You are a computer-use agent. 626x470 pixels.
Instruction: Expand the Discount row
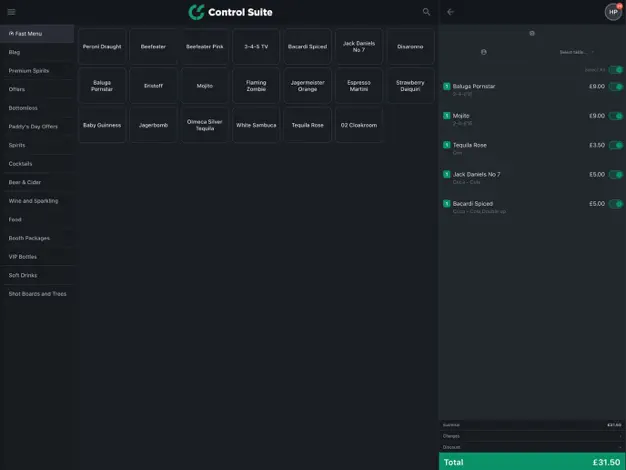(x=532, y=447)
